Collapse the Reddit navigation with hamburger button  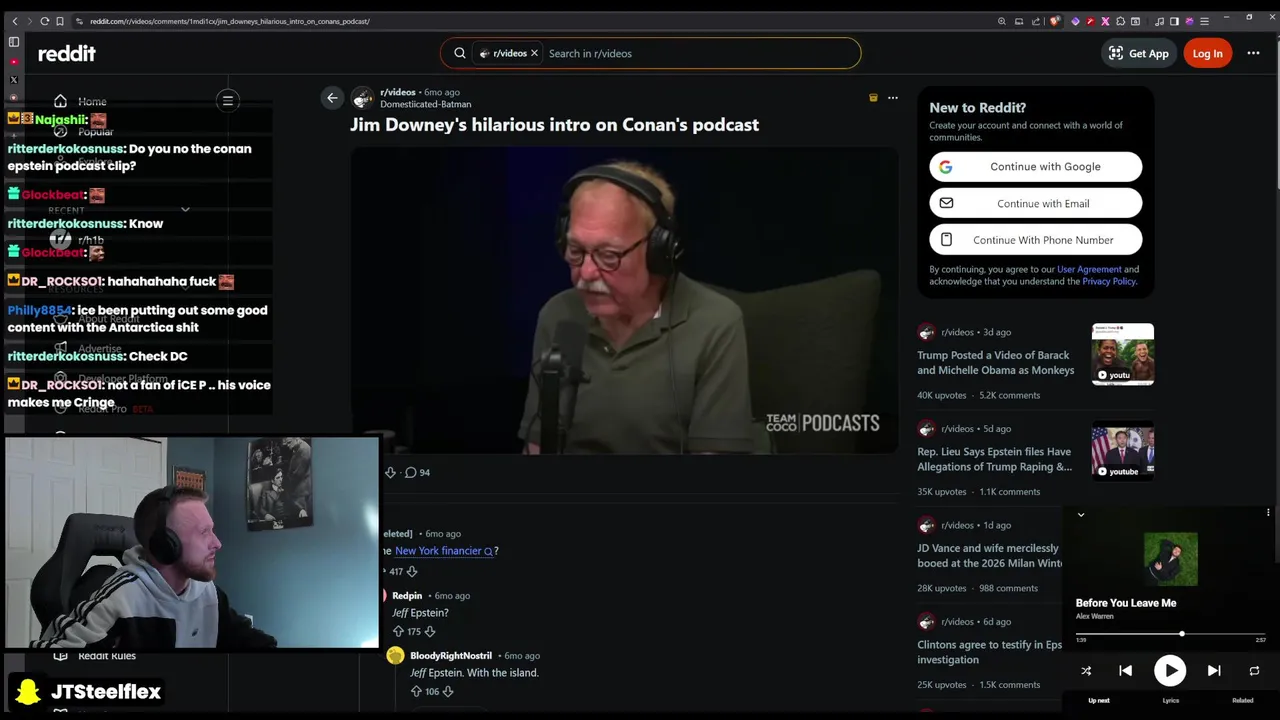click(228, 100)
